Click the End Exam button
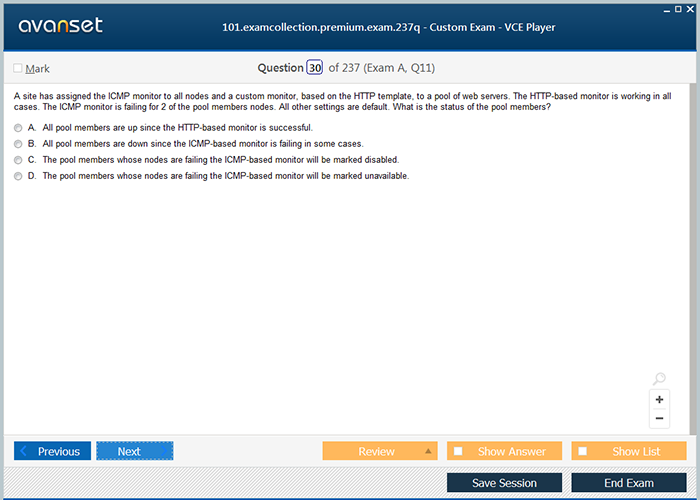Viewport: 700px width, 500px height. (x=629, y=483)
